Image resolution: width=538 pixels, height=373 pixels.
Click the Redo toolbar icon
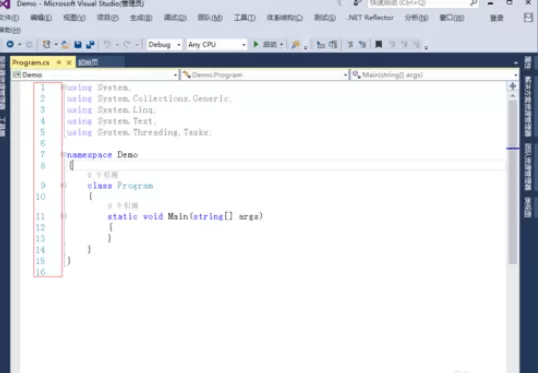click(x=127, y=44)
